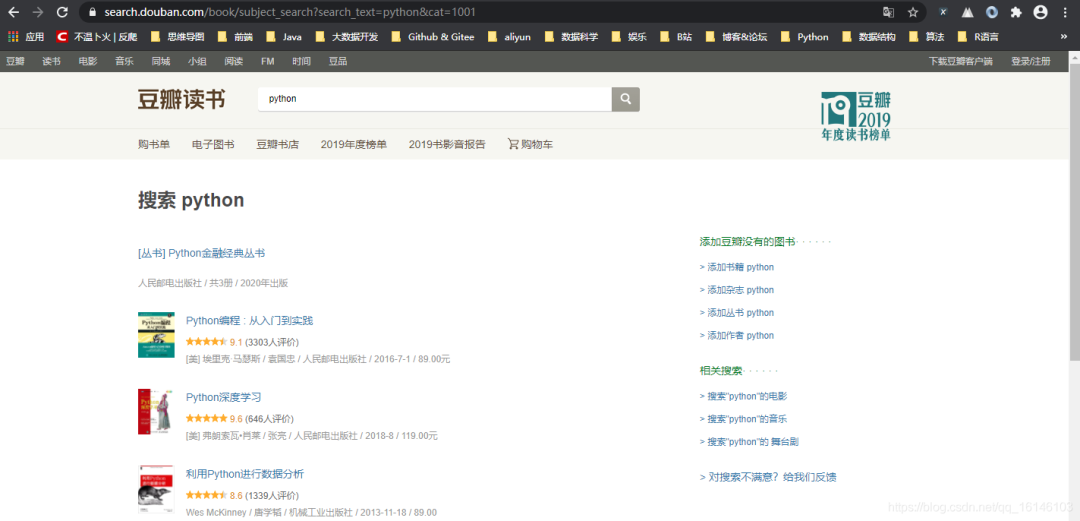This screenshot has width=1080, height=521.
Task: View site security lock info
Action: tap(94, 12)
